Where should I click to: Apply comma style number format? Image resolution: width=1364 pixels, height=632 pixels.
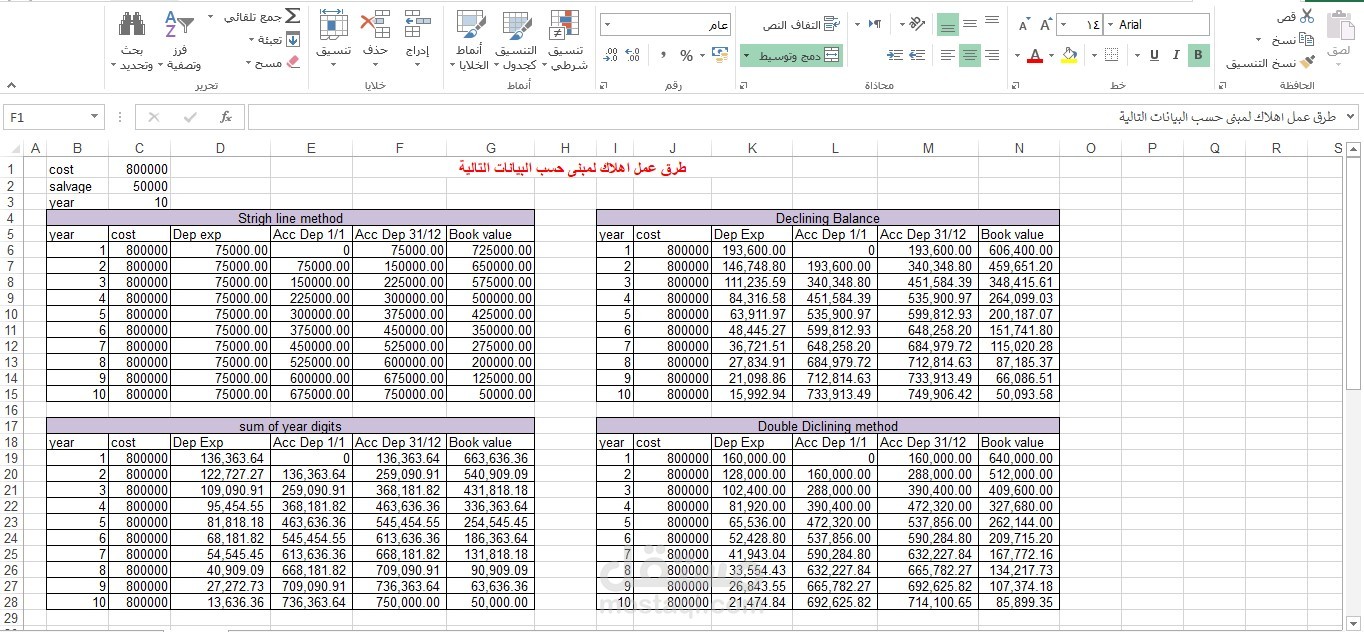[663, 55]
